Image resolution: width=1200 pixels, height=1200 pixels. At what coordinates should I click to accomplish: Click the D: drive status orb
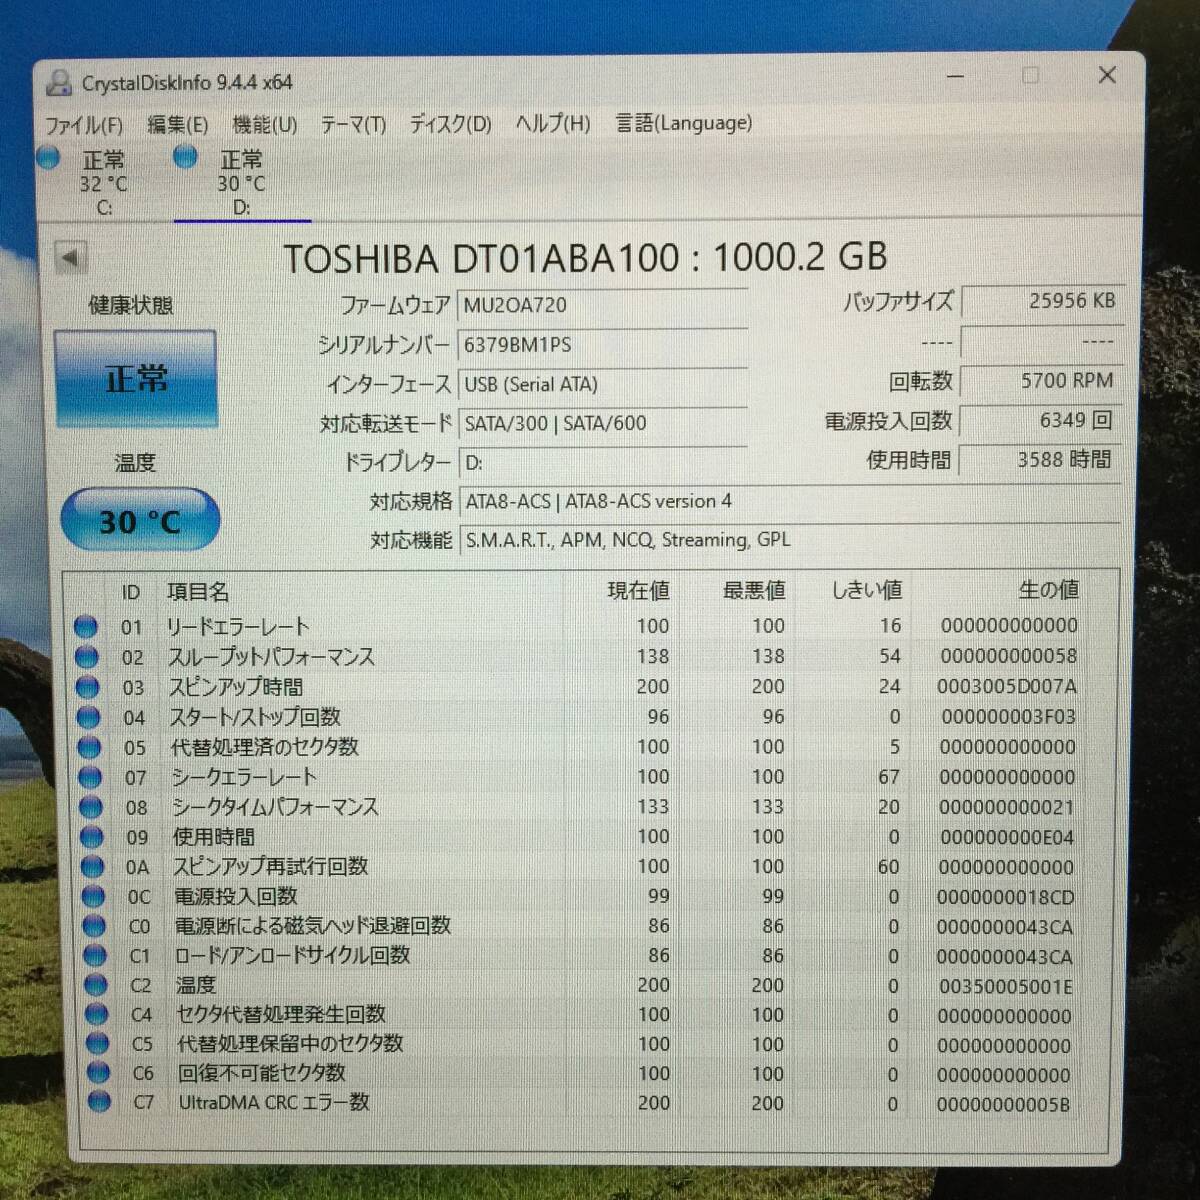pyautogui.click(x=185, y=157)
